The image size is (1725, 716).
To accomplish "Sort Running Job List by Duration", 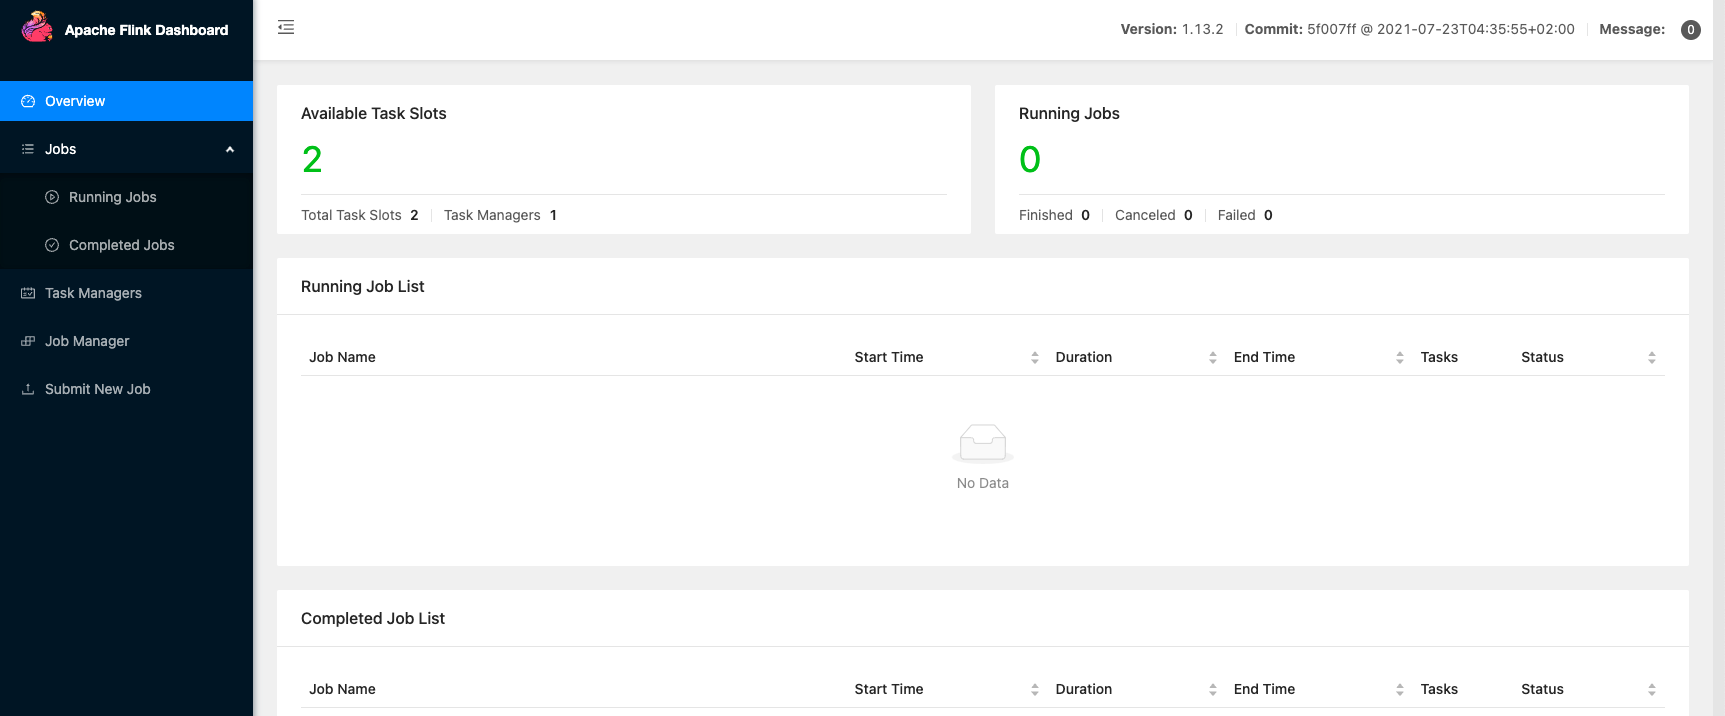I will (x=1213, y=357).
